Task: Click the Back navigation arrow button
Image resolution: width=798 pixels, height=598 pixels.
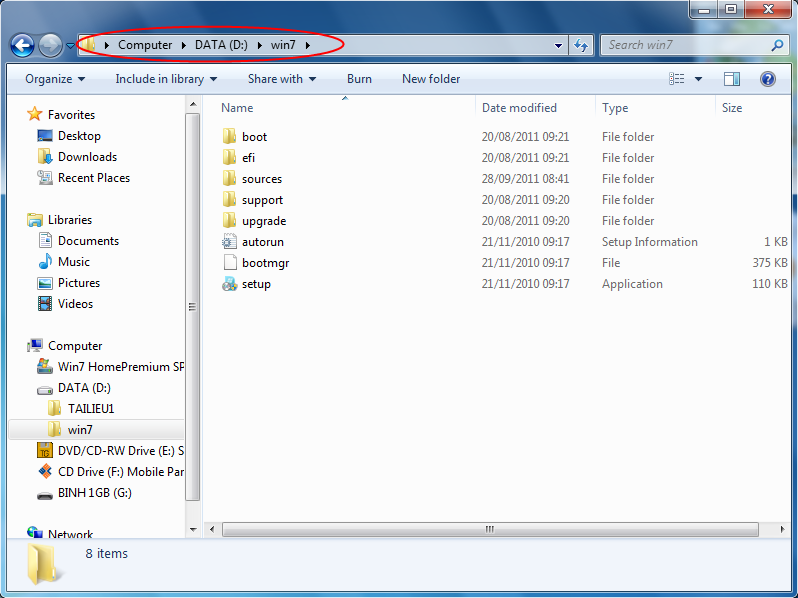Action: [x=22, y=45]
